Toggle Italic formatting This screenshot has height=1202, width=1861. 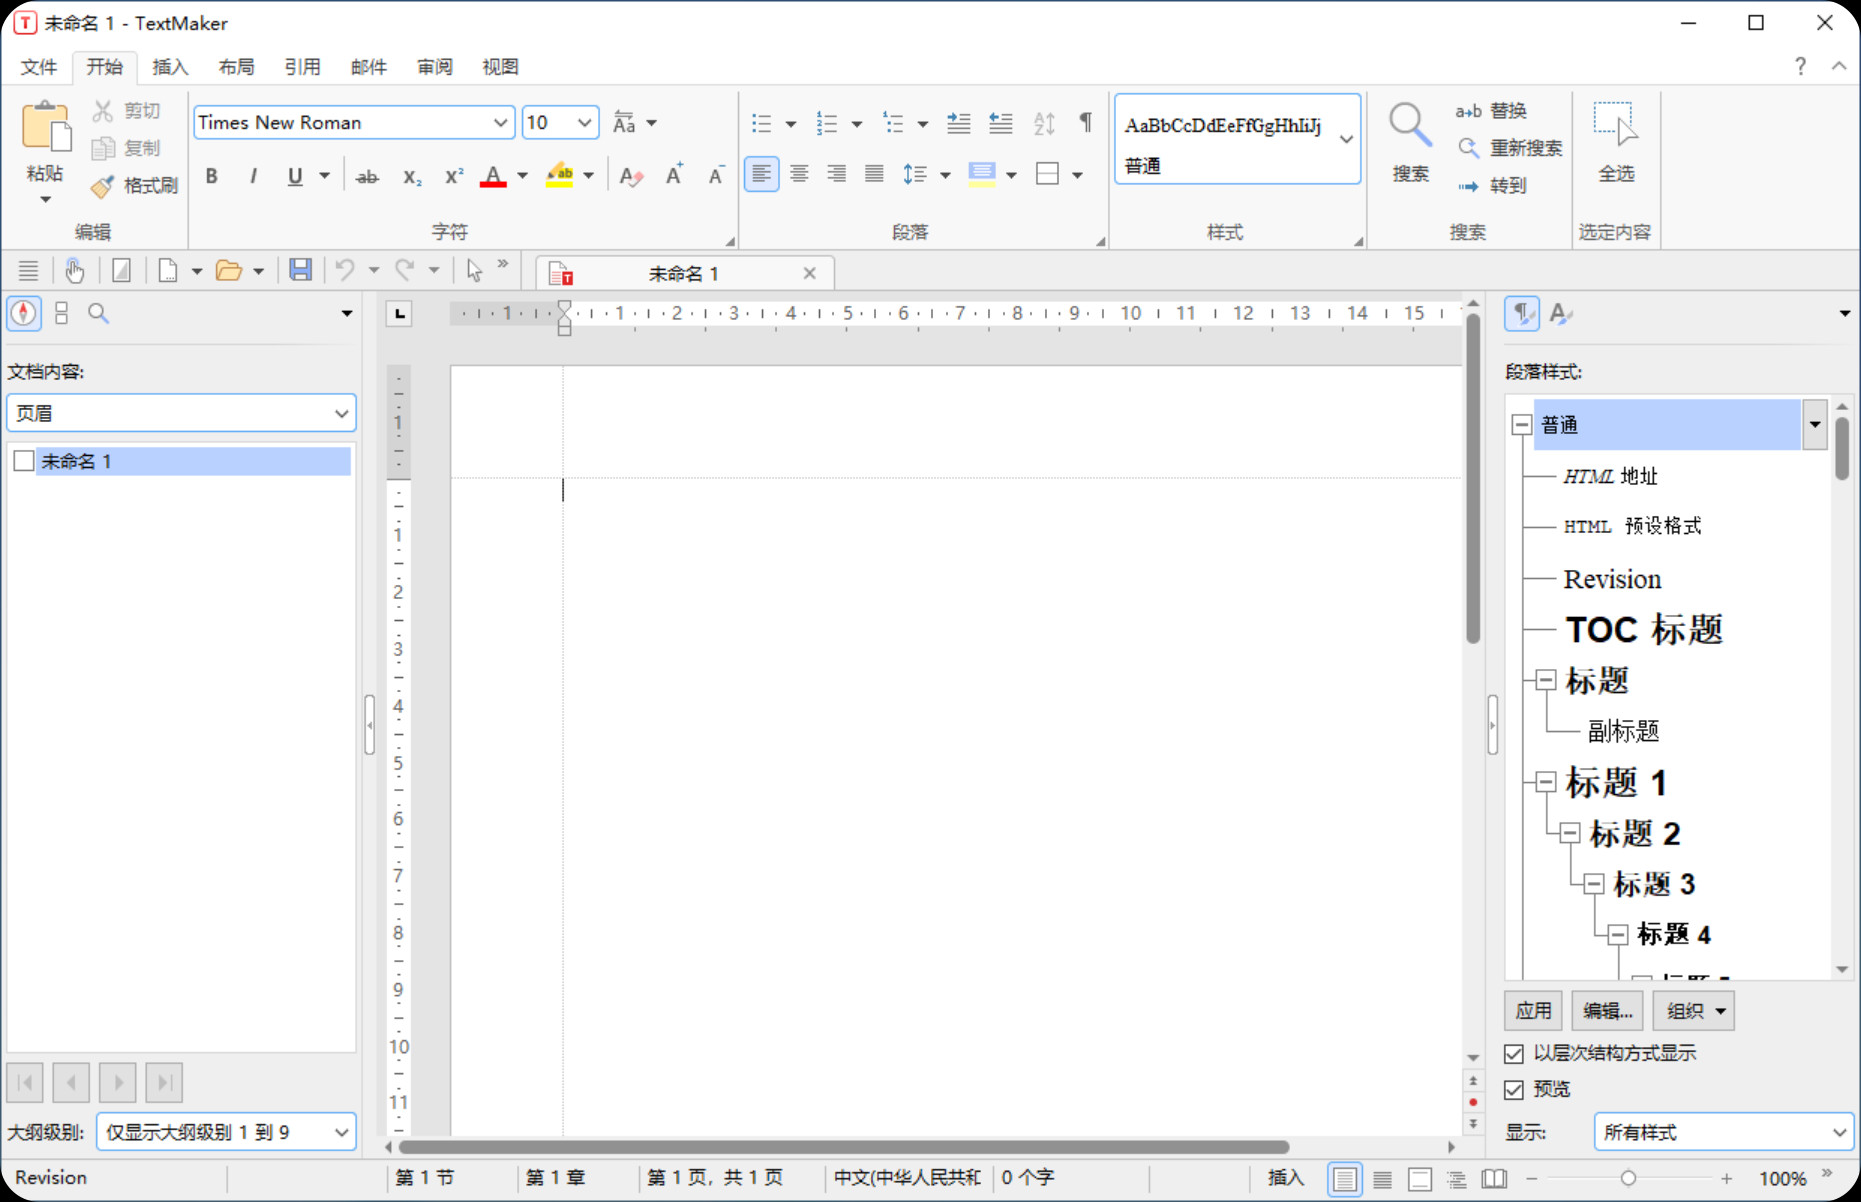(253, 176)
